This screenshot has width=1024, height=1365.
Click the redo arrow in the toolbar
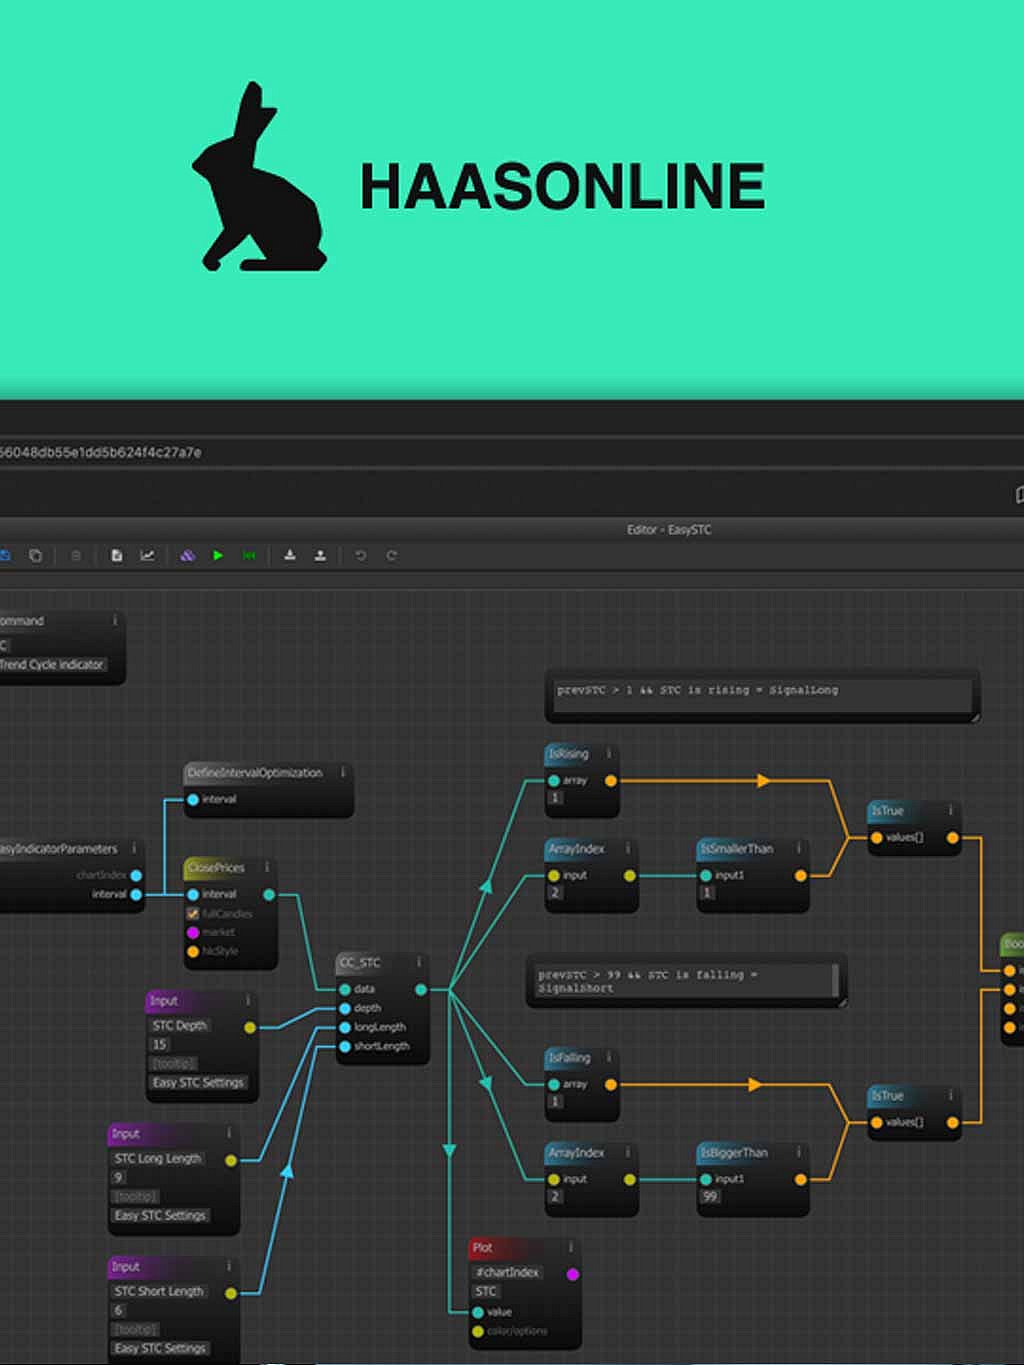(391, 555)
